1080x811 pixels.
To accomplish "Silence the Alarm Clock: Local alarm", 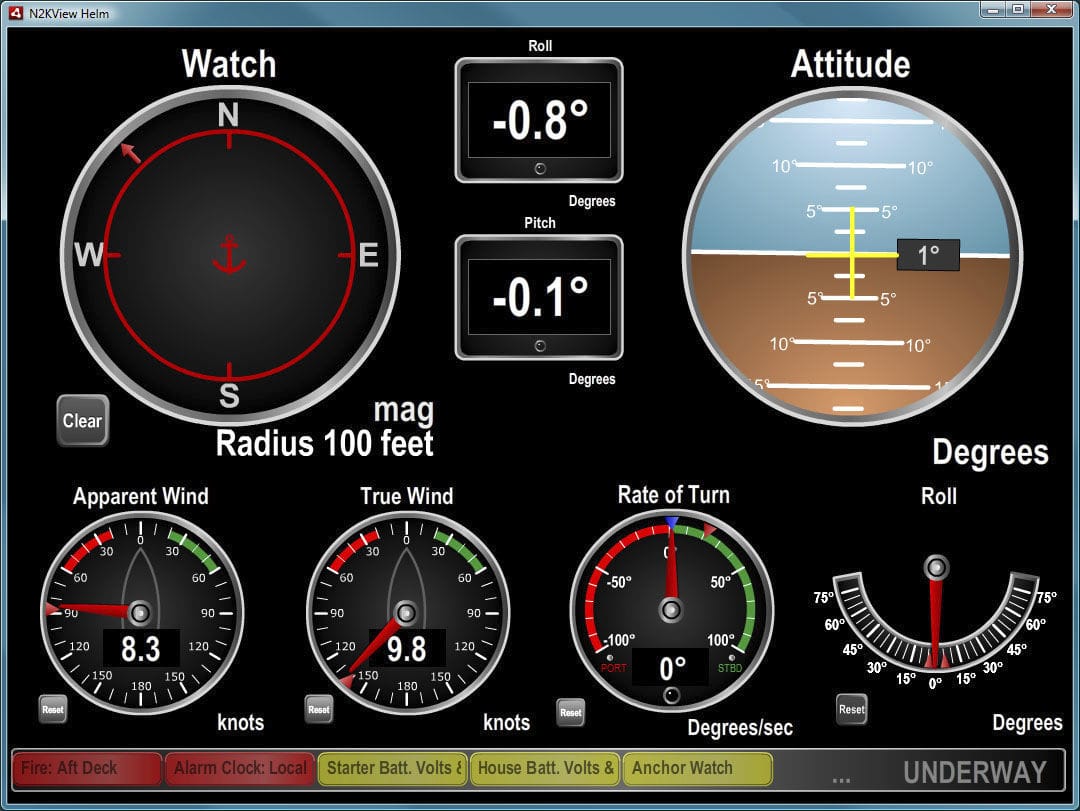I will 239,769.
